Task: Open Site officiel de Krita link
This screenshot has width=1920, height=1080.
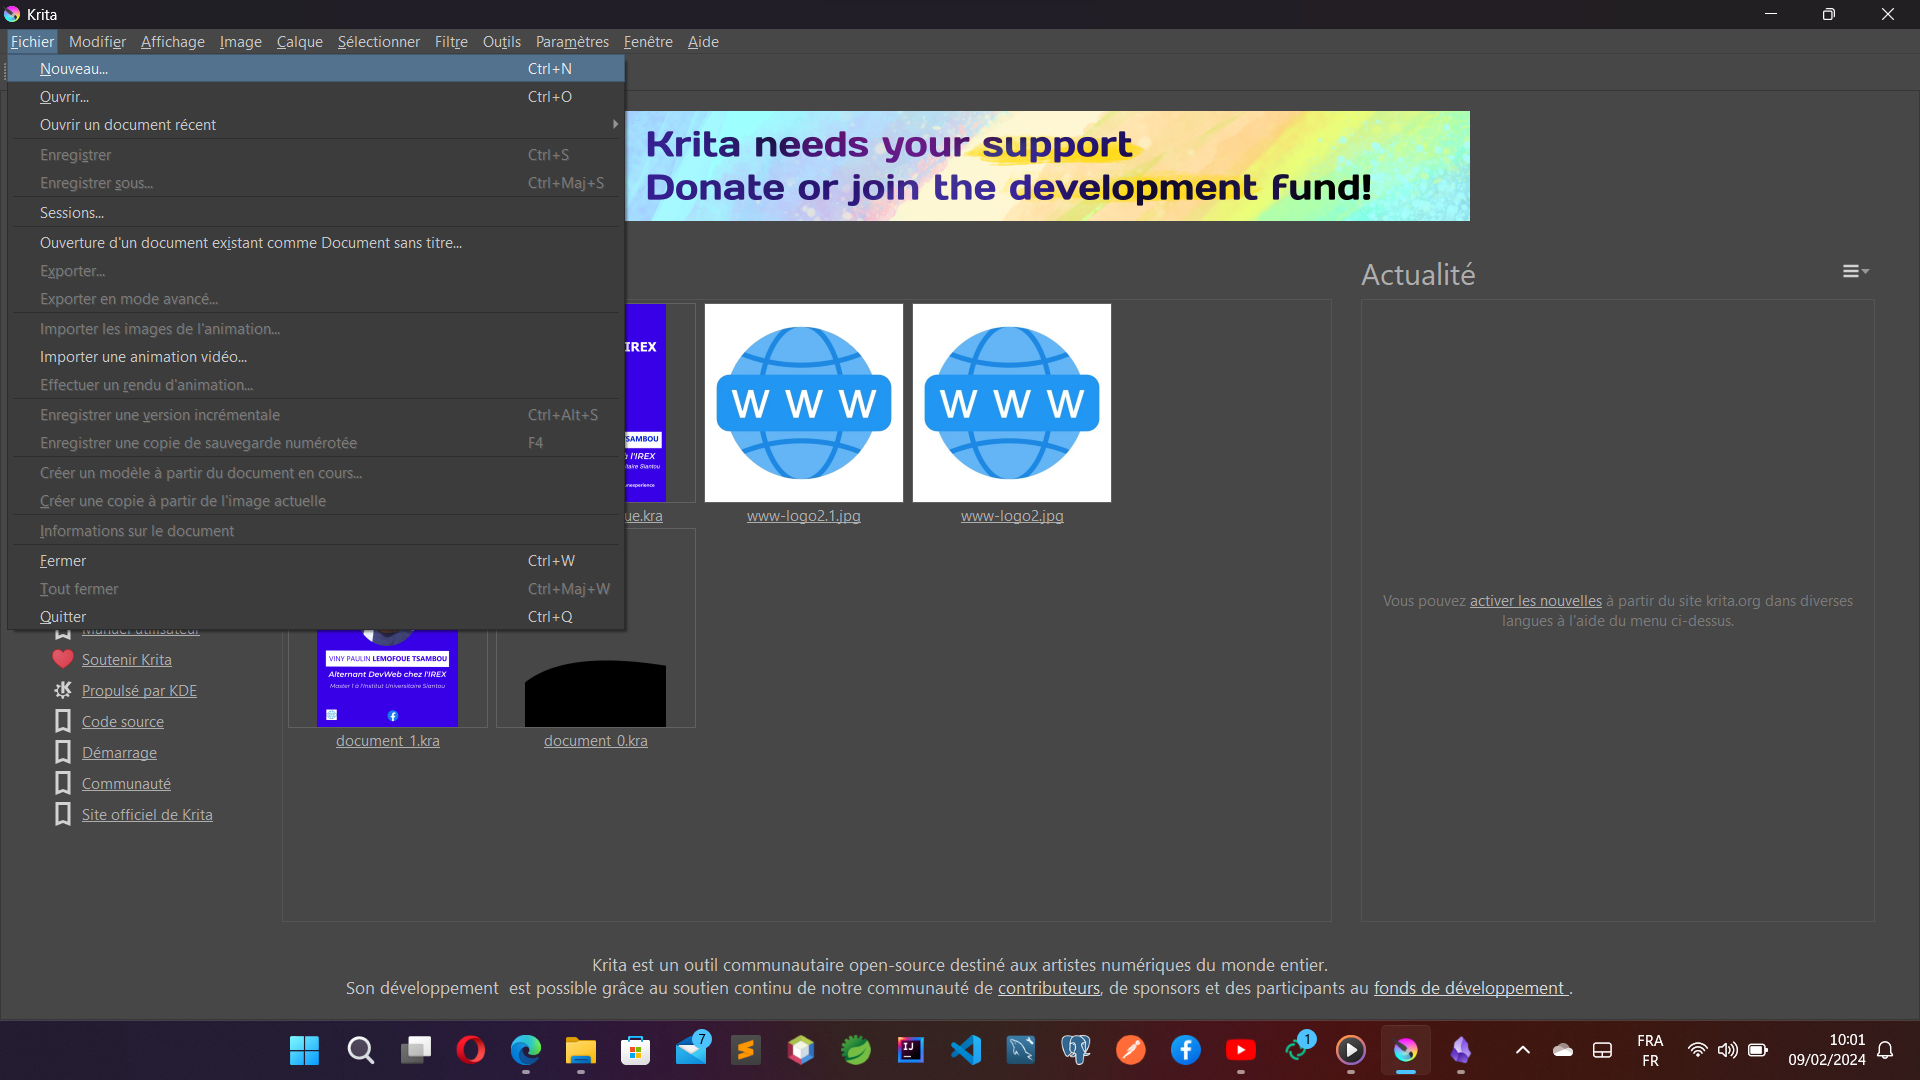Action: pos(147,815)
